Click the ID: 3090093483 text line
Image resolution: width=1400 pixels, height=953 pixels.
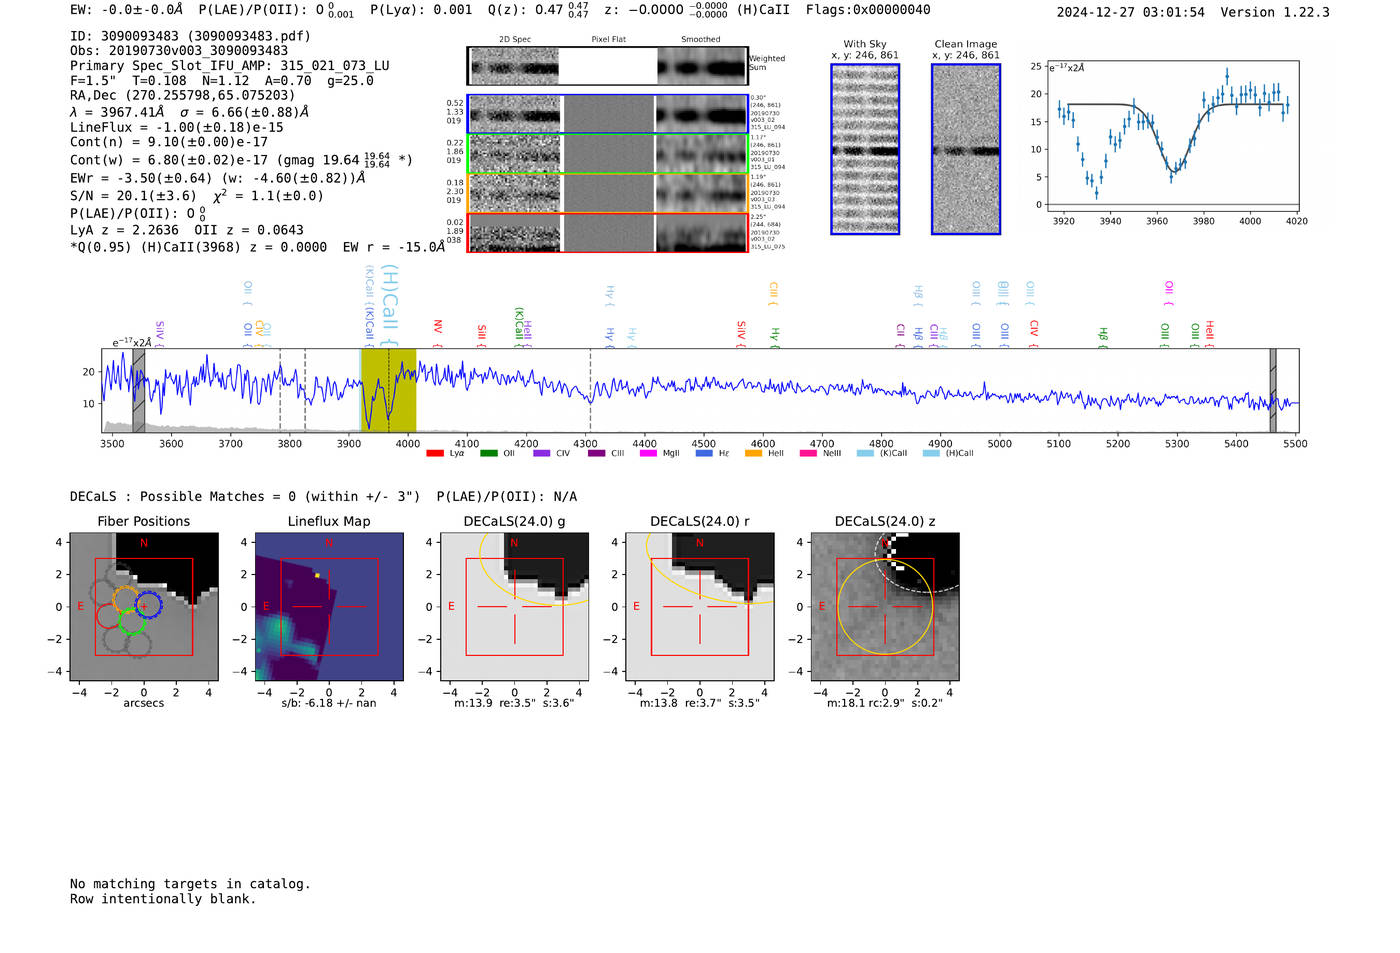(x=190, y=36)
